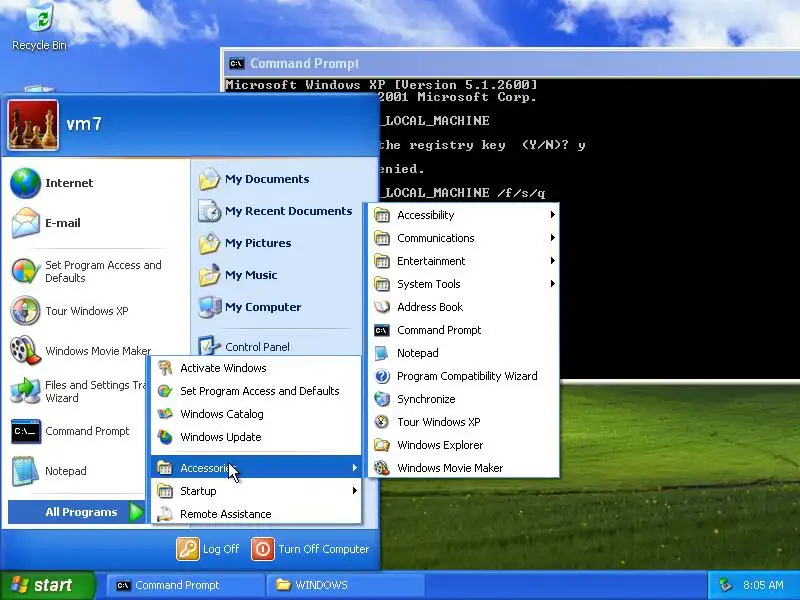Click the Entertainment folder icon
The width and height of the screenshot is (800, 600).
click(382, 261)
